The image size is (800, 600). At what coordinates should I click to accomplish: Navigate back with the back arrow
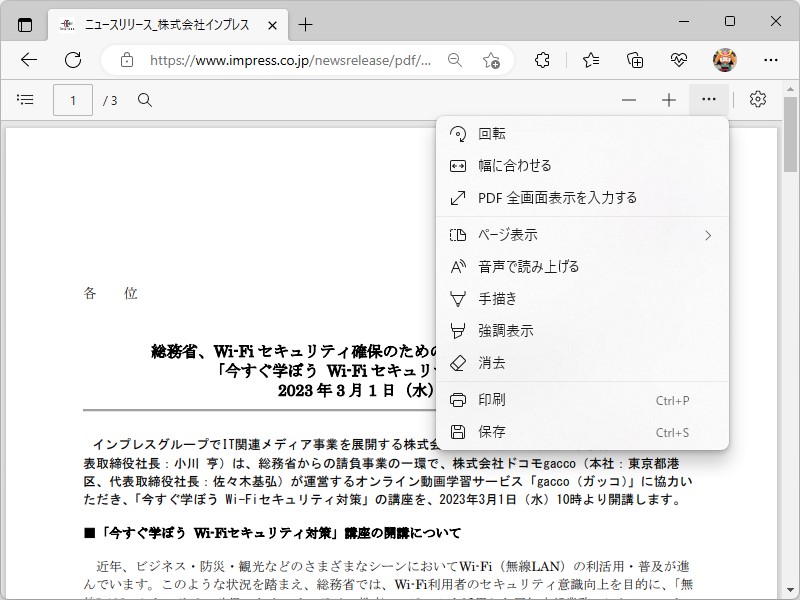[x=28, y=60]
